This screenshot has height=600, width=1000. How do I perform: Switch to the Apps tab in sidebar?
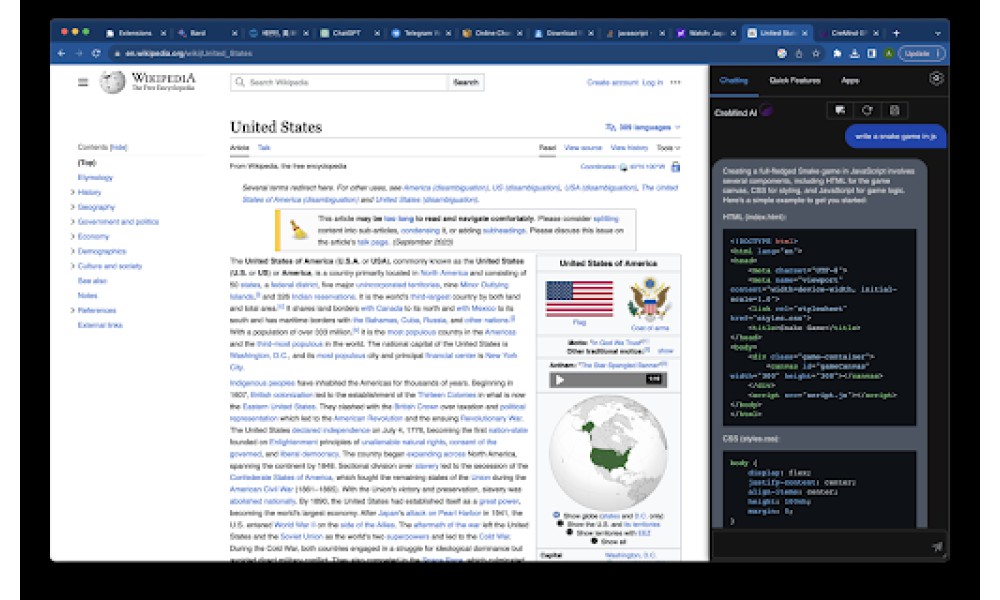850,80
